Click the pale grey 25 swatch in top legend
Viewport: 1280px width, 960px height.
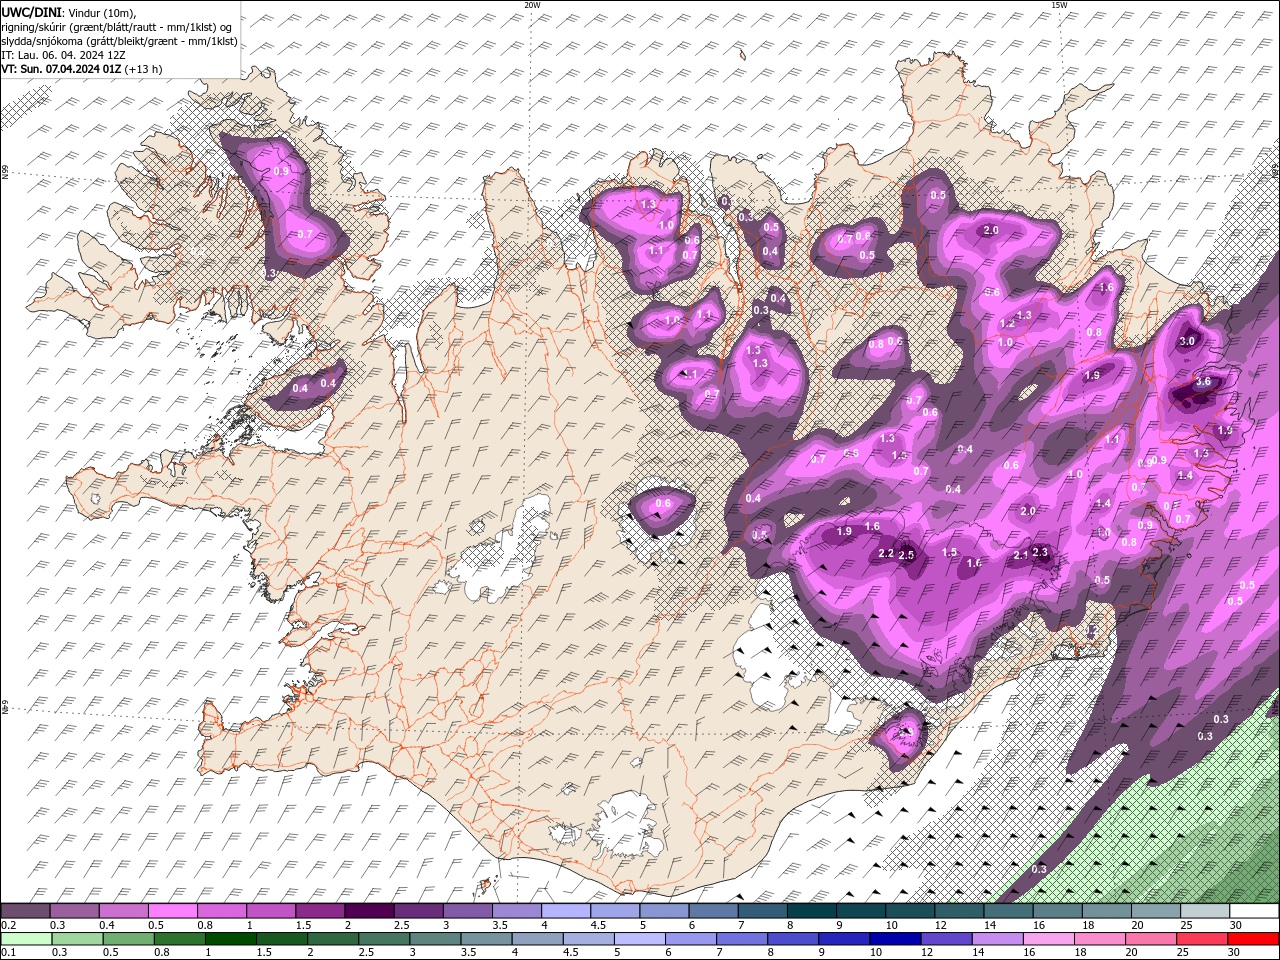(x=1205, y=911)
